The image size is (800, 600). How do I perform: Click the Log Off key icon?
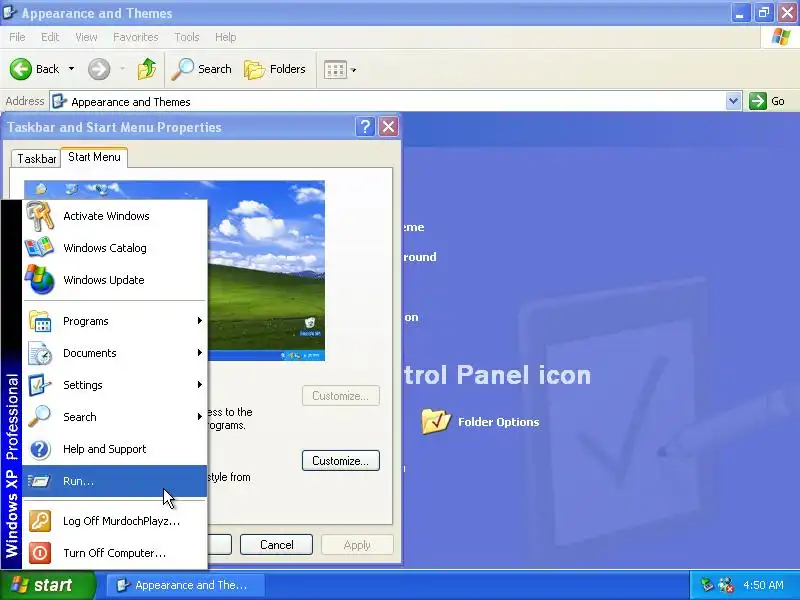tap(40, 521)
